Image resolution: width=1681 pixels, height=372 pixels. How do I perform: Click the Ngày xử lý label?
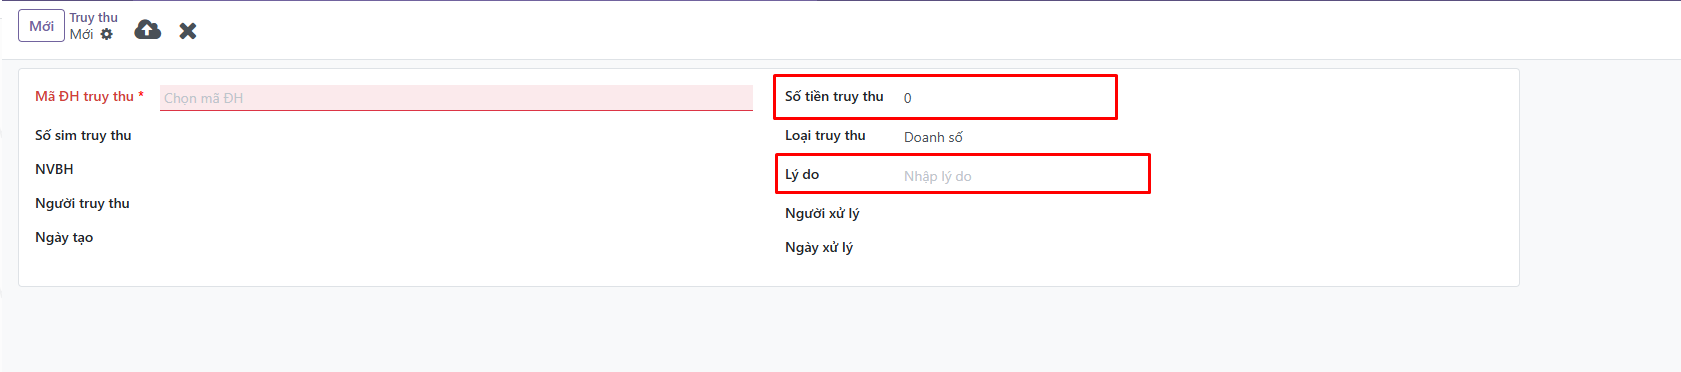pyautogui.click(x=819, y=247)
